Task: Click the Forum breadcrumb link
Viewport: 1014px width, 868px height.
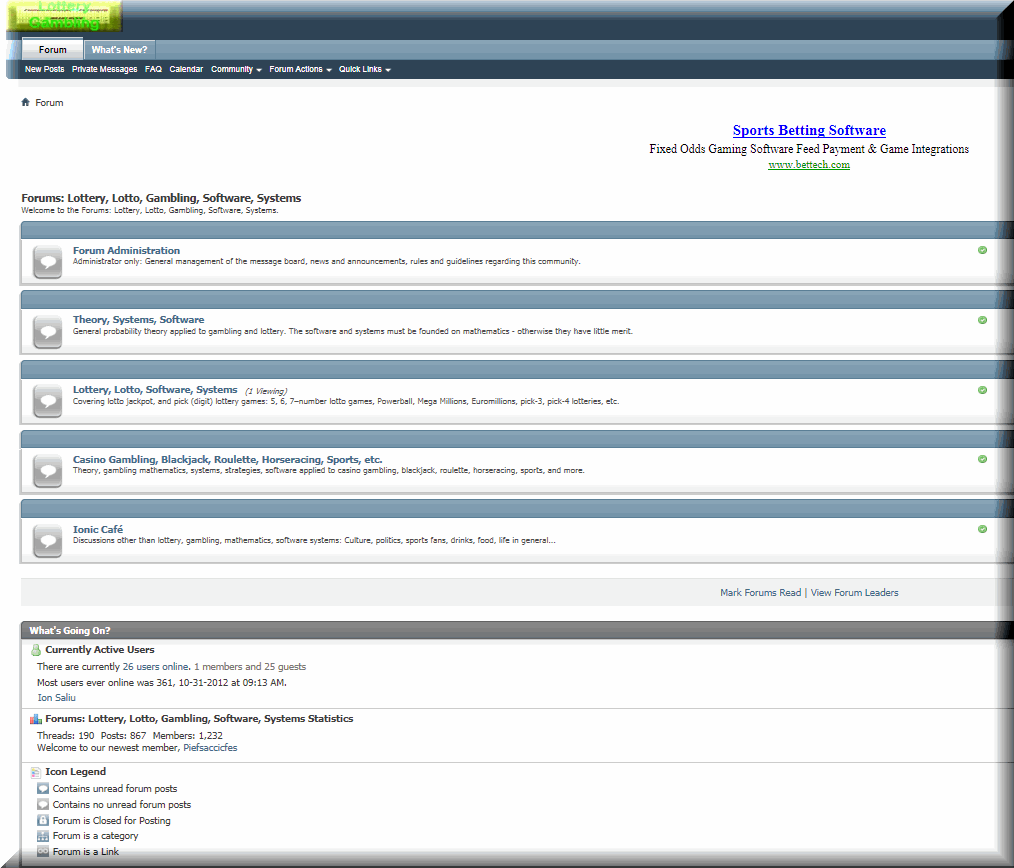Action: [x=49, y=103]
